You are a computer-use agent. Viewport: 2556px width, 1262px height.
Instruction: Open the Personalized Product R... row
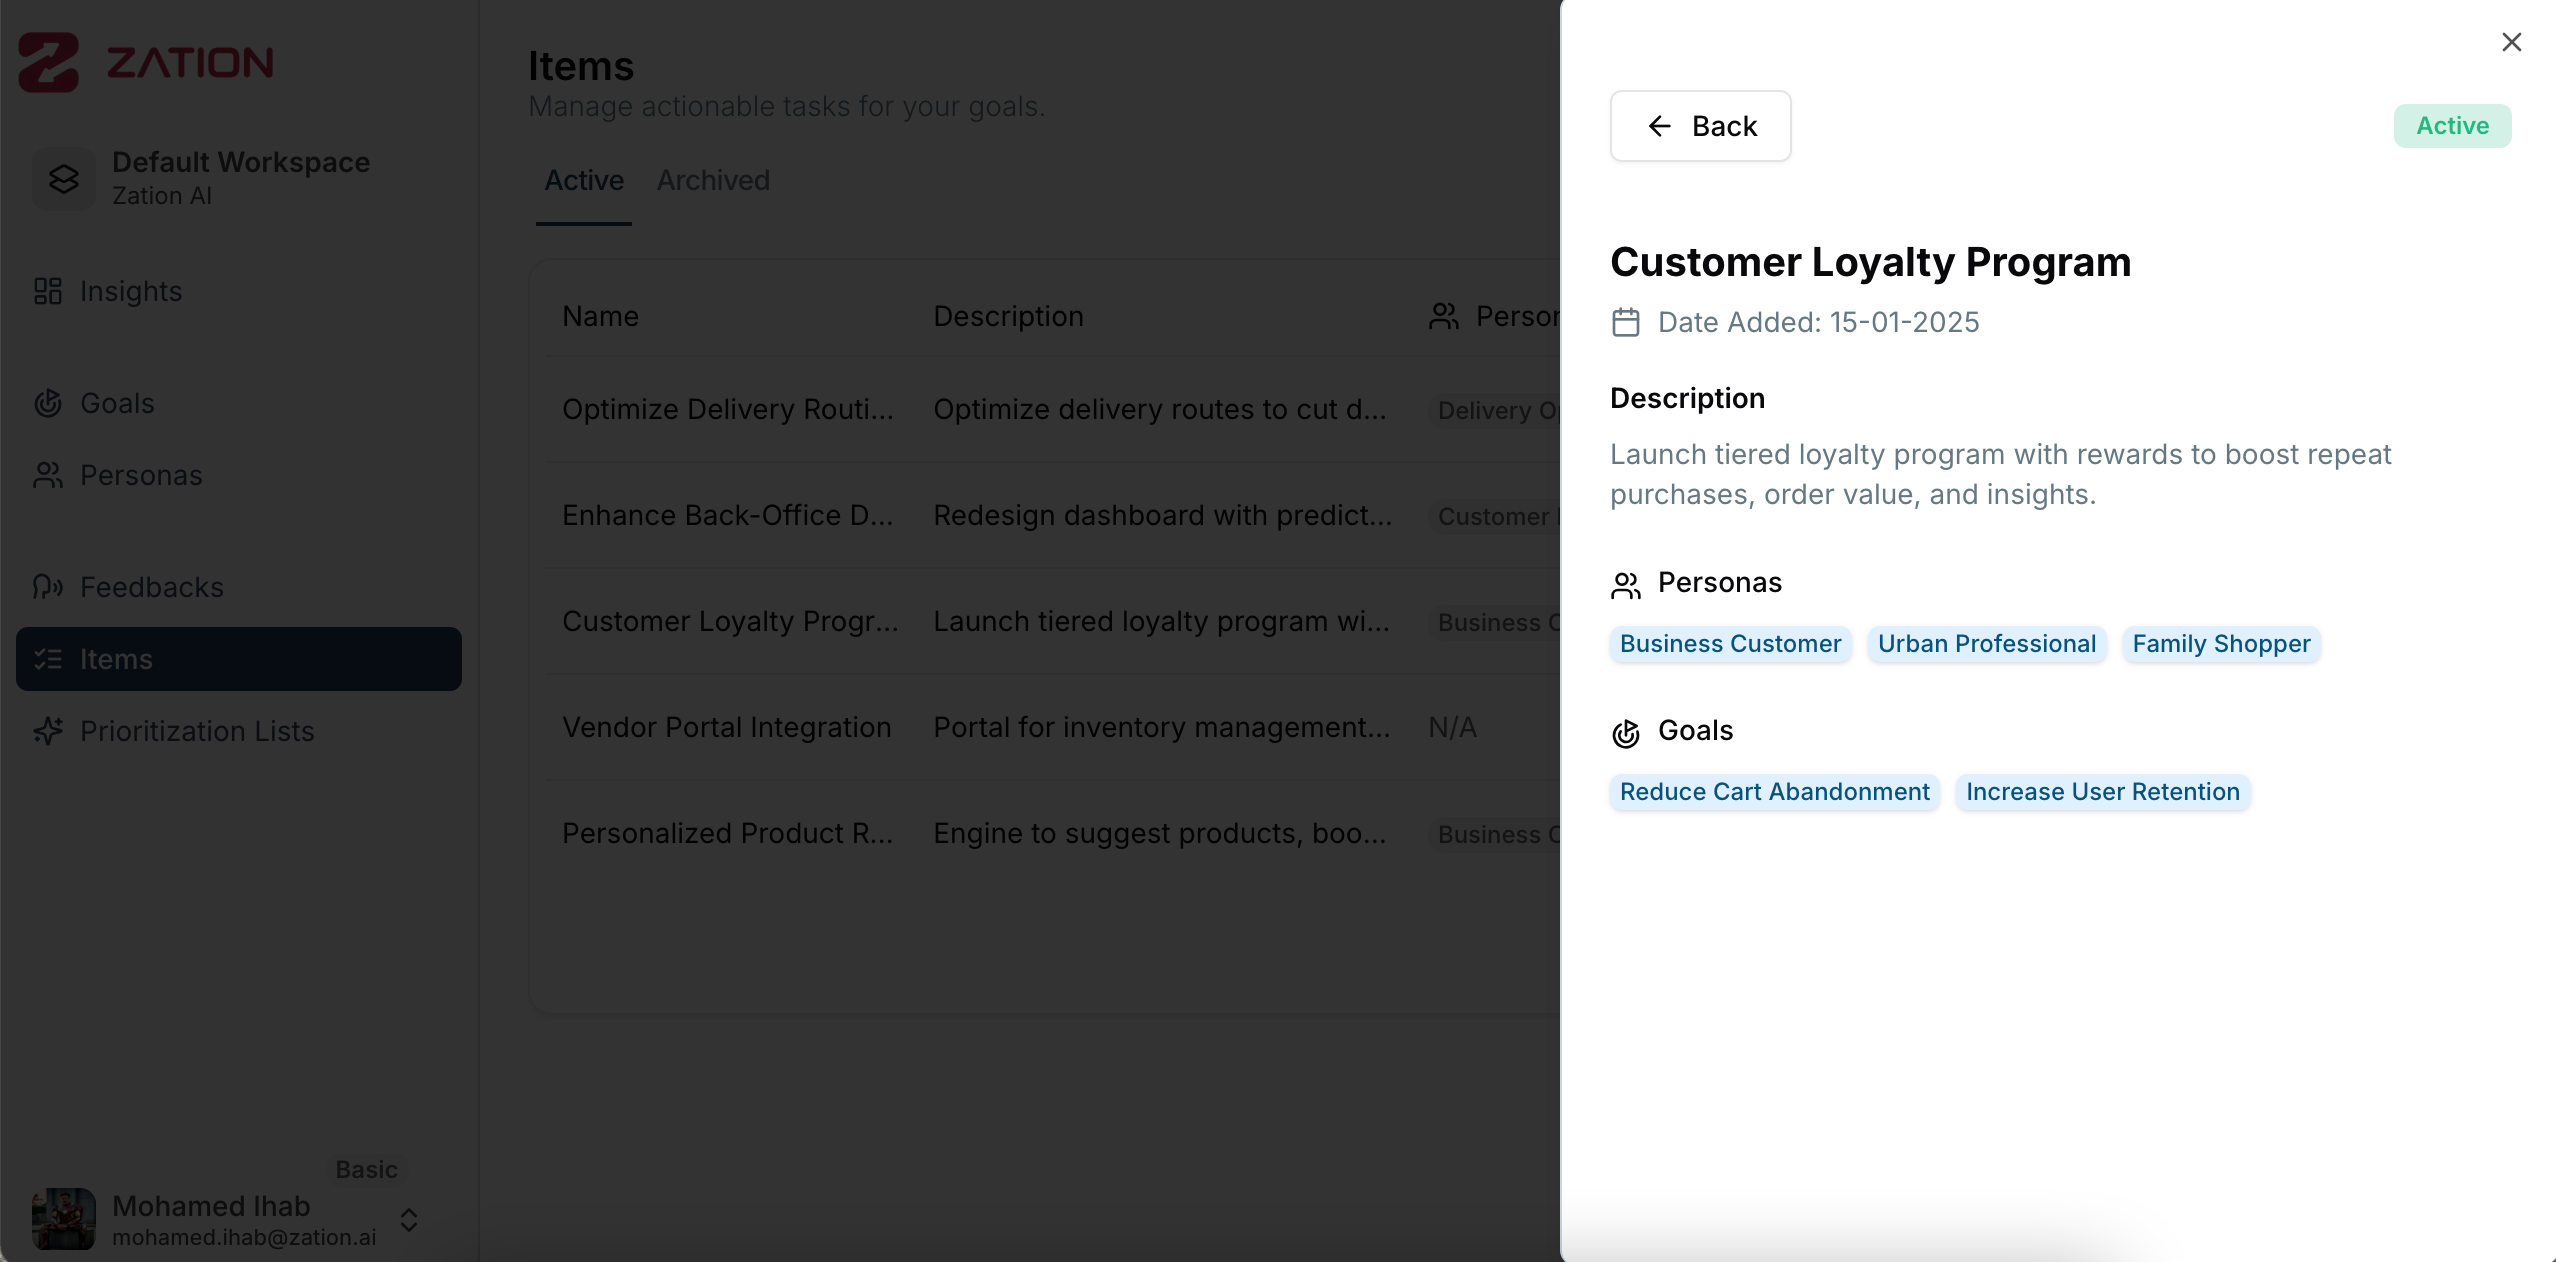coord(1052,834)
